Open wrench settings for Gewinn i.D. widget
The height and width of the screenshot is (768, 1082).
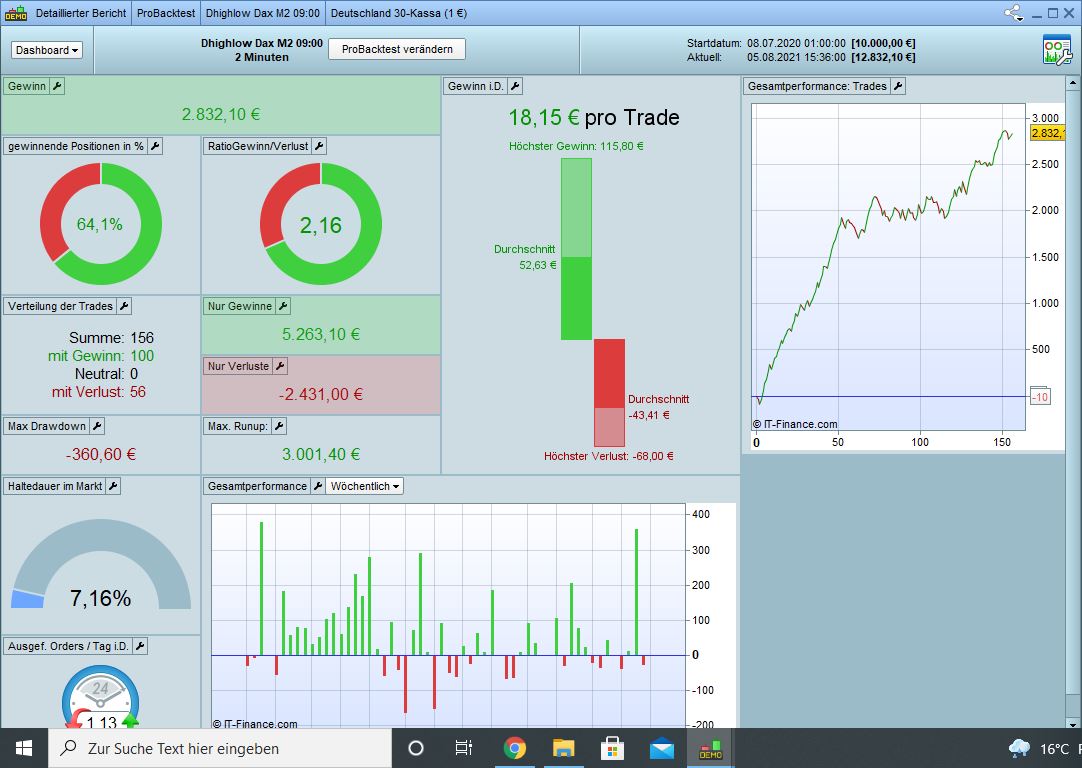coord(515,86)
